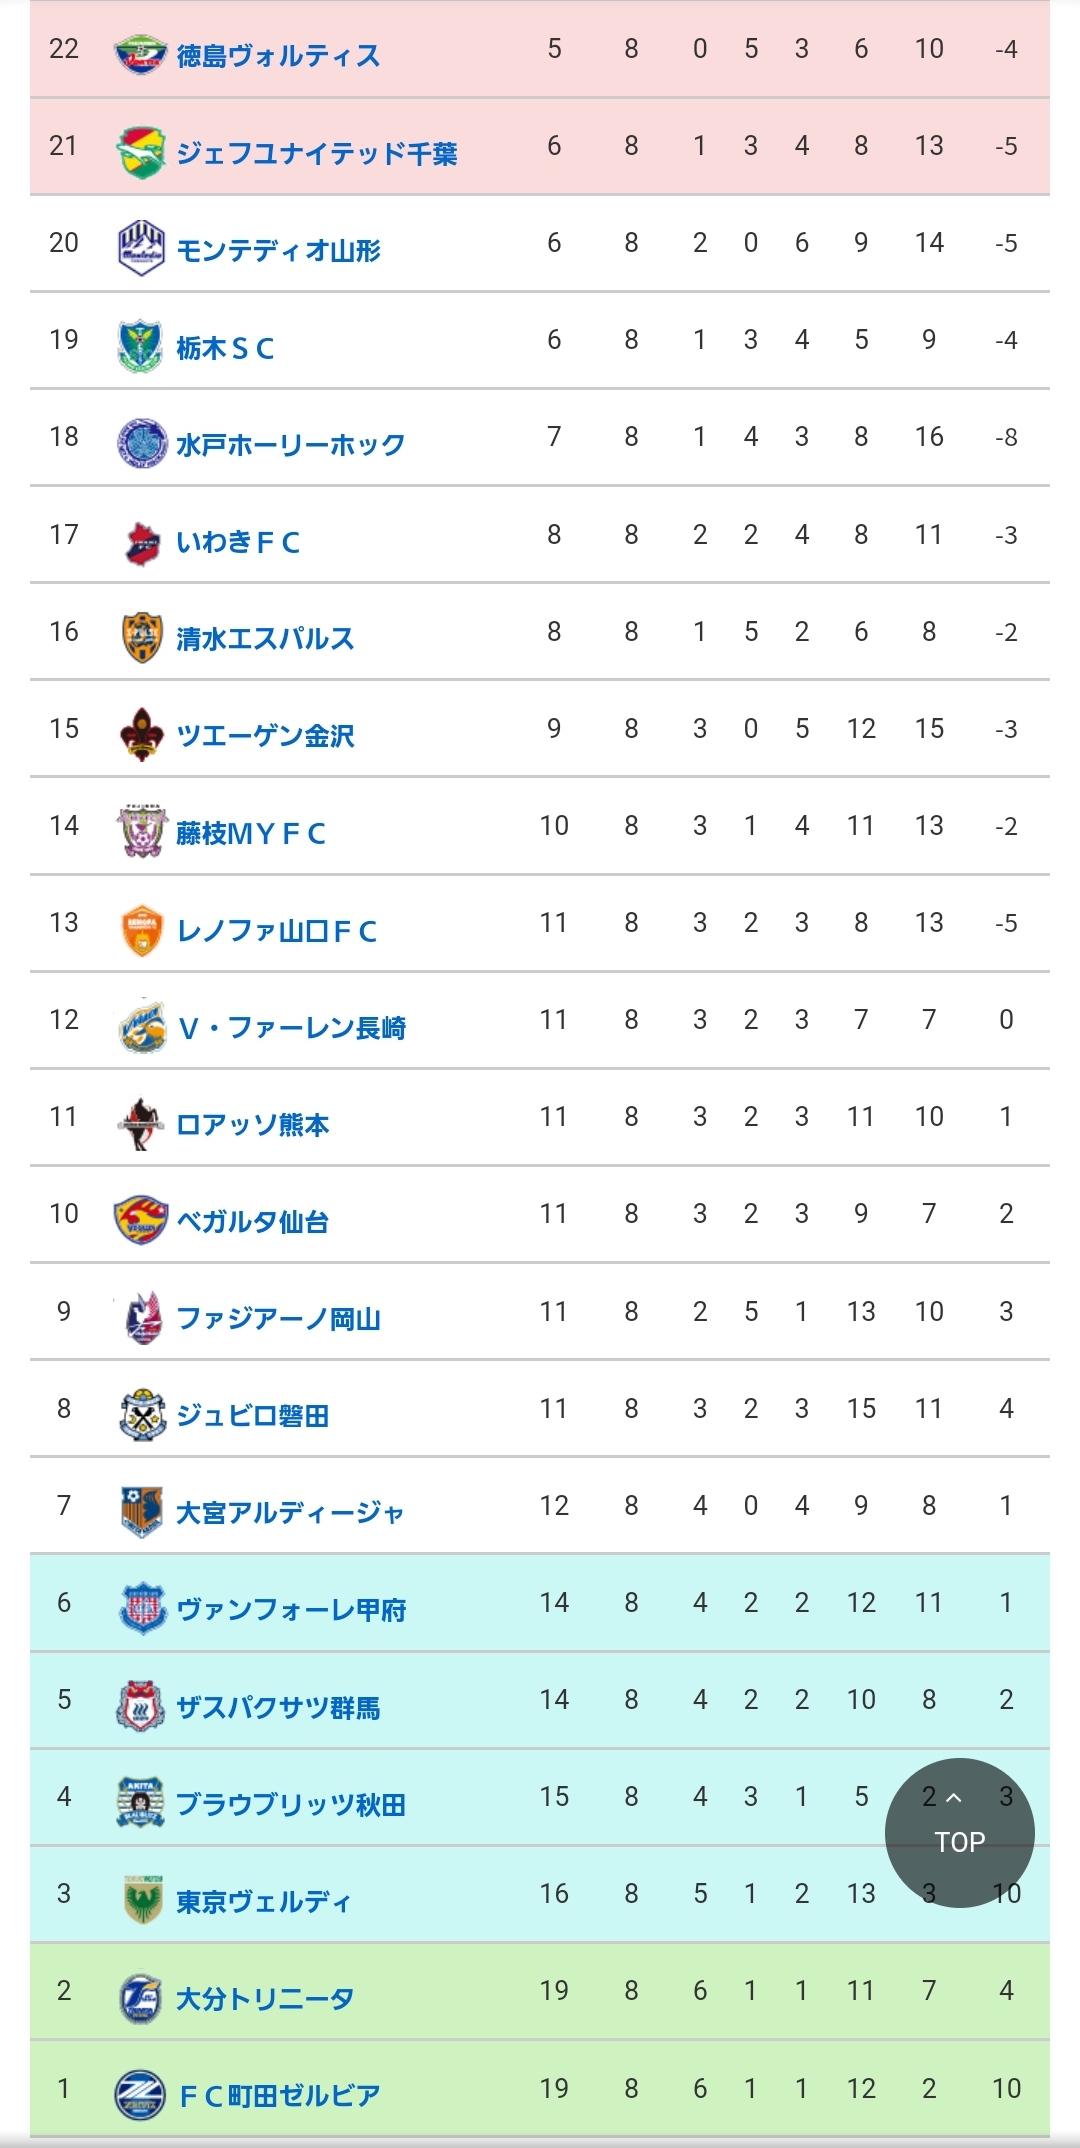
Task: Click the モンテディオ山形 team emblem
Action: 141,248
